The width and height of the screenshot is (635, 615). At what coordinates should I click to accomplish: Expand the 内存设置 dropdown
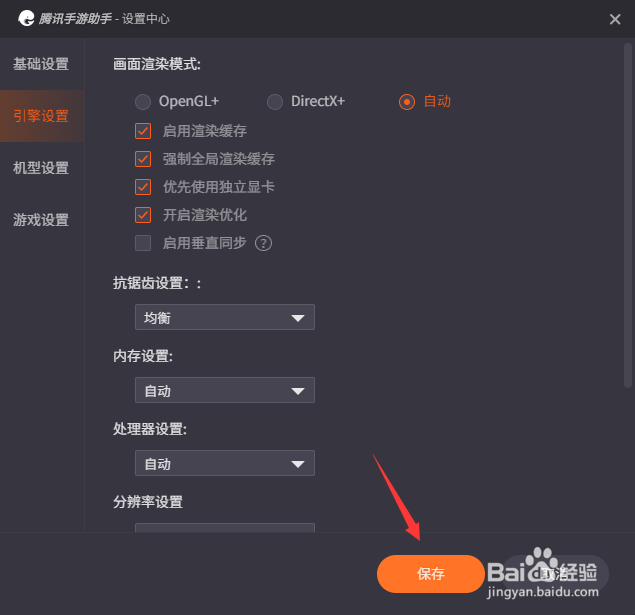point(225,390)
